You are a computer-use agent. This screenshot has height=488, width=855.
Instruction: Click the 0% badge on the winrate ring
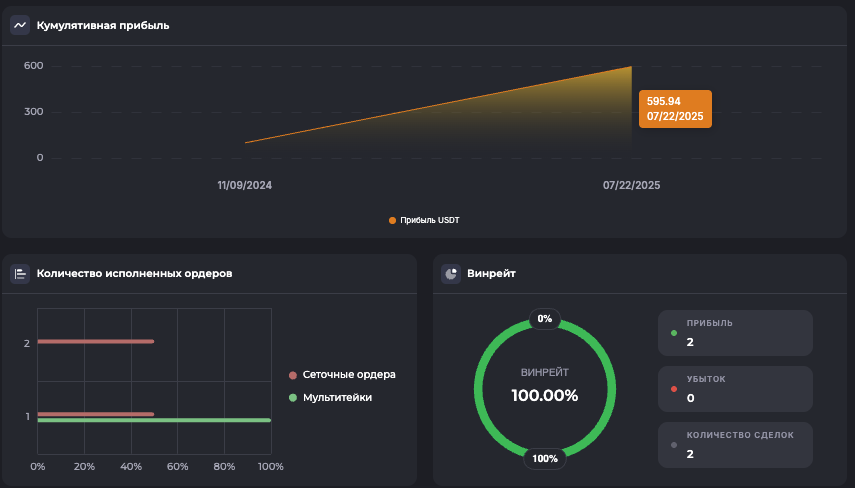tap(545, 319)
